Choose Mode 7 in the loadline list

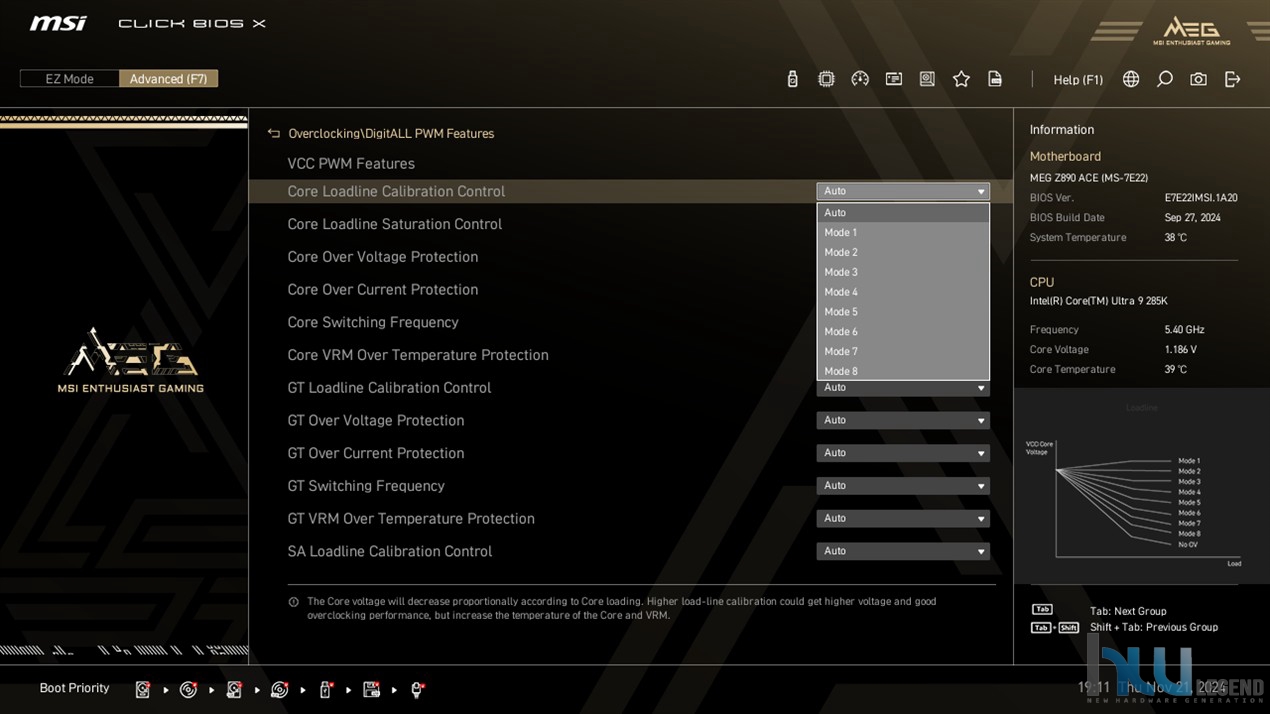(x=903, y=351)
